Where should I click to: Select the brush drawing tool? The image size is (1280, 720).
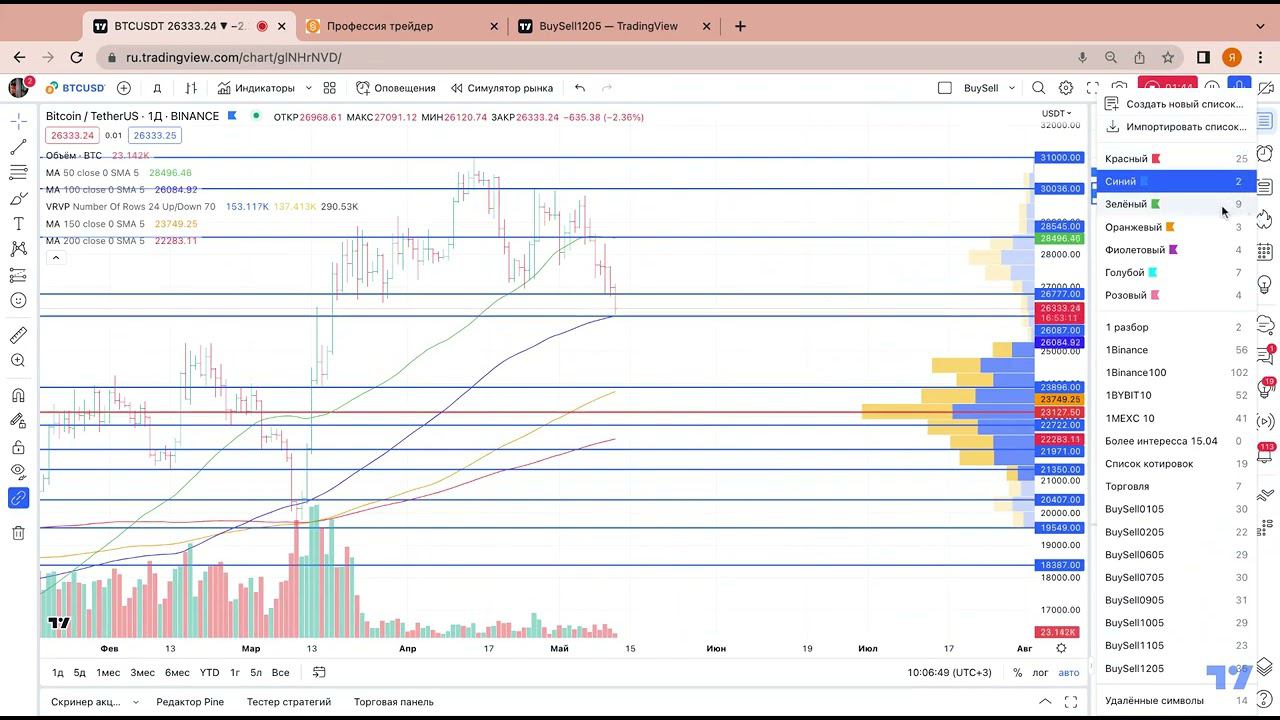(18, 198)
